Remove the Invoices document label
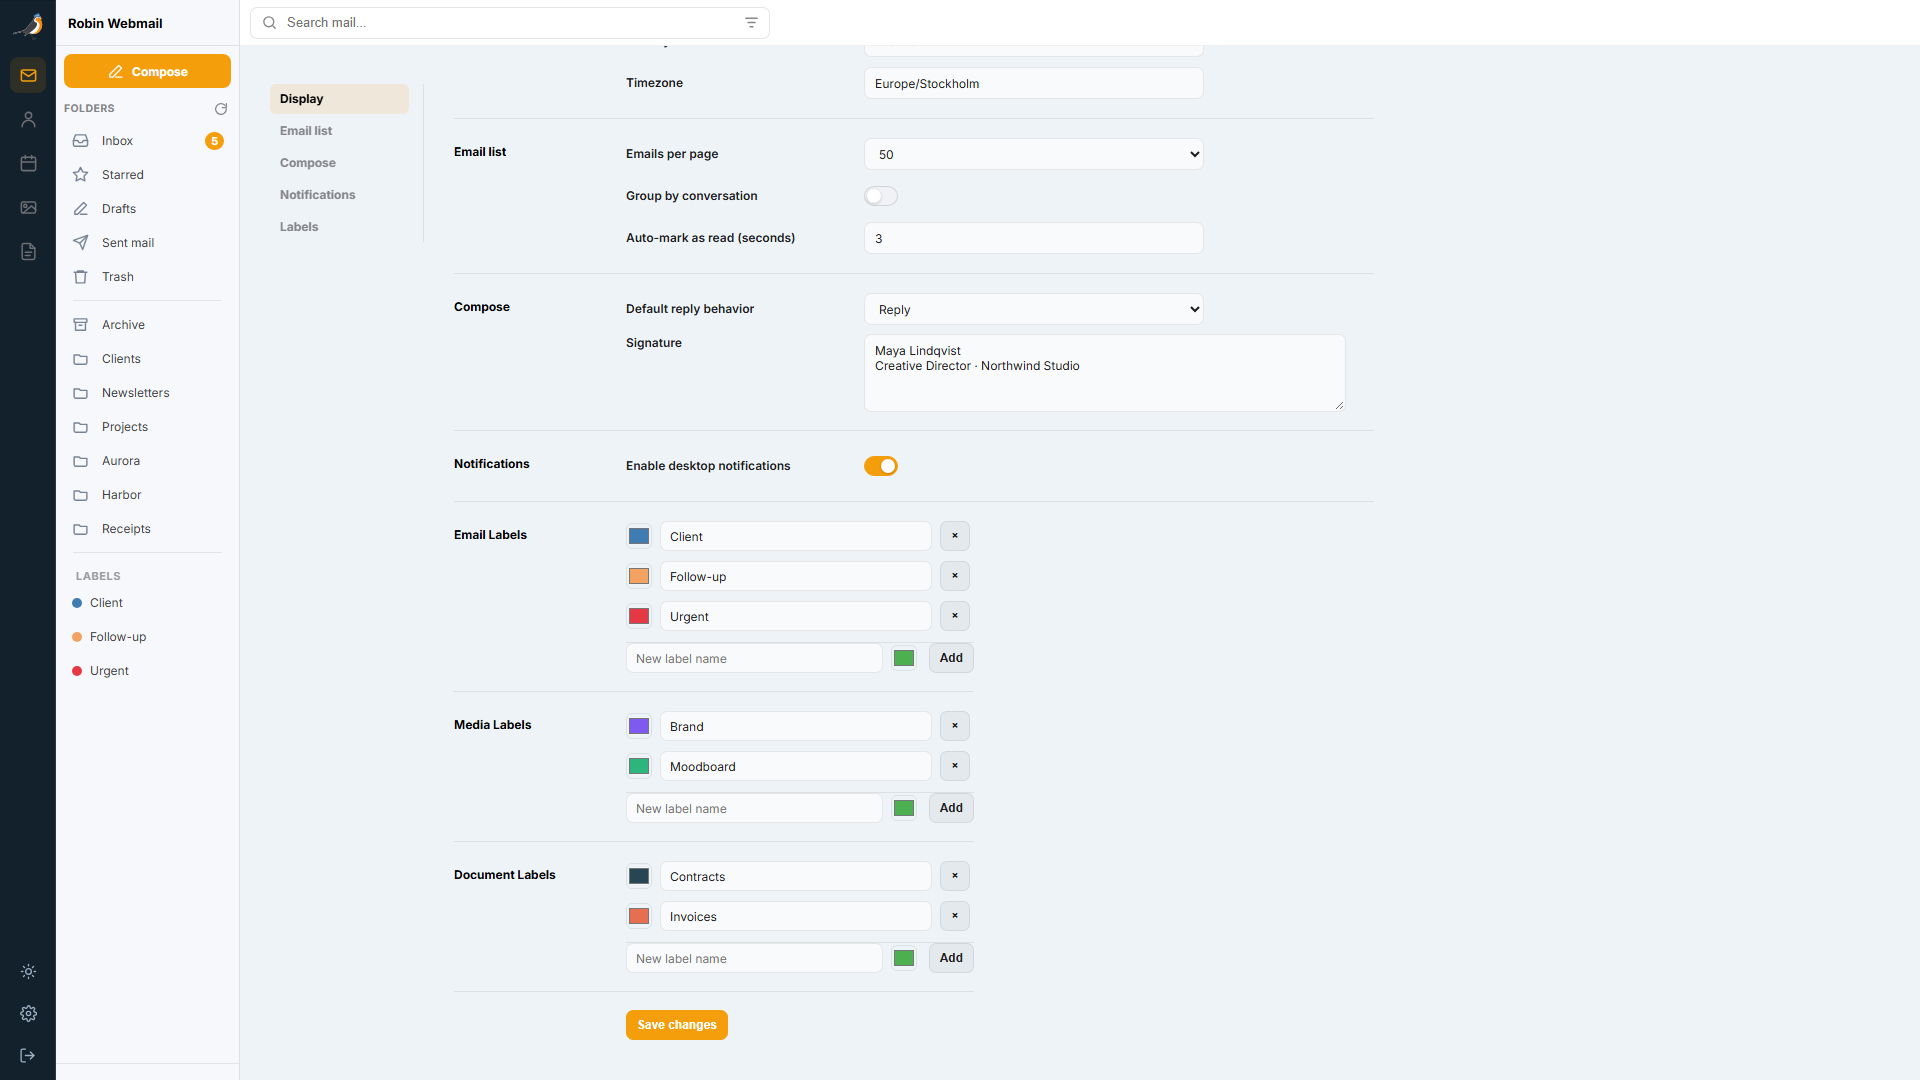 pyautogui.click(x=955, y=916)
